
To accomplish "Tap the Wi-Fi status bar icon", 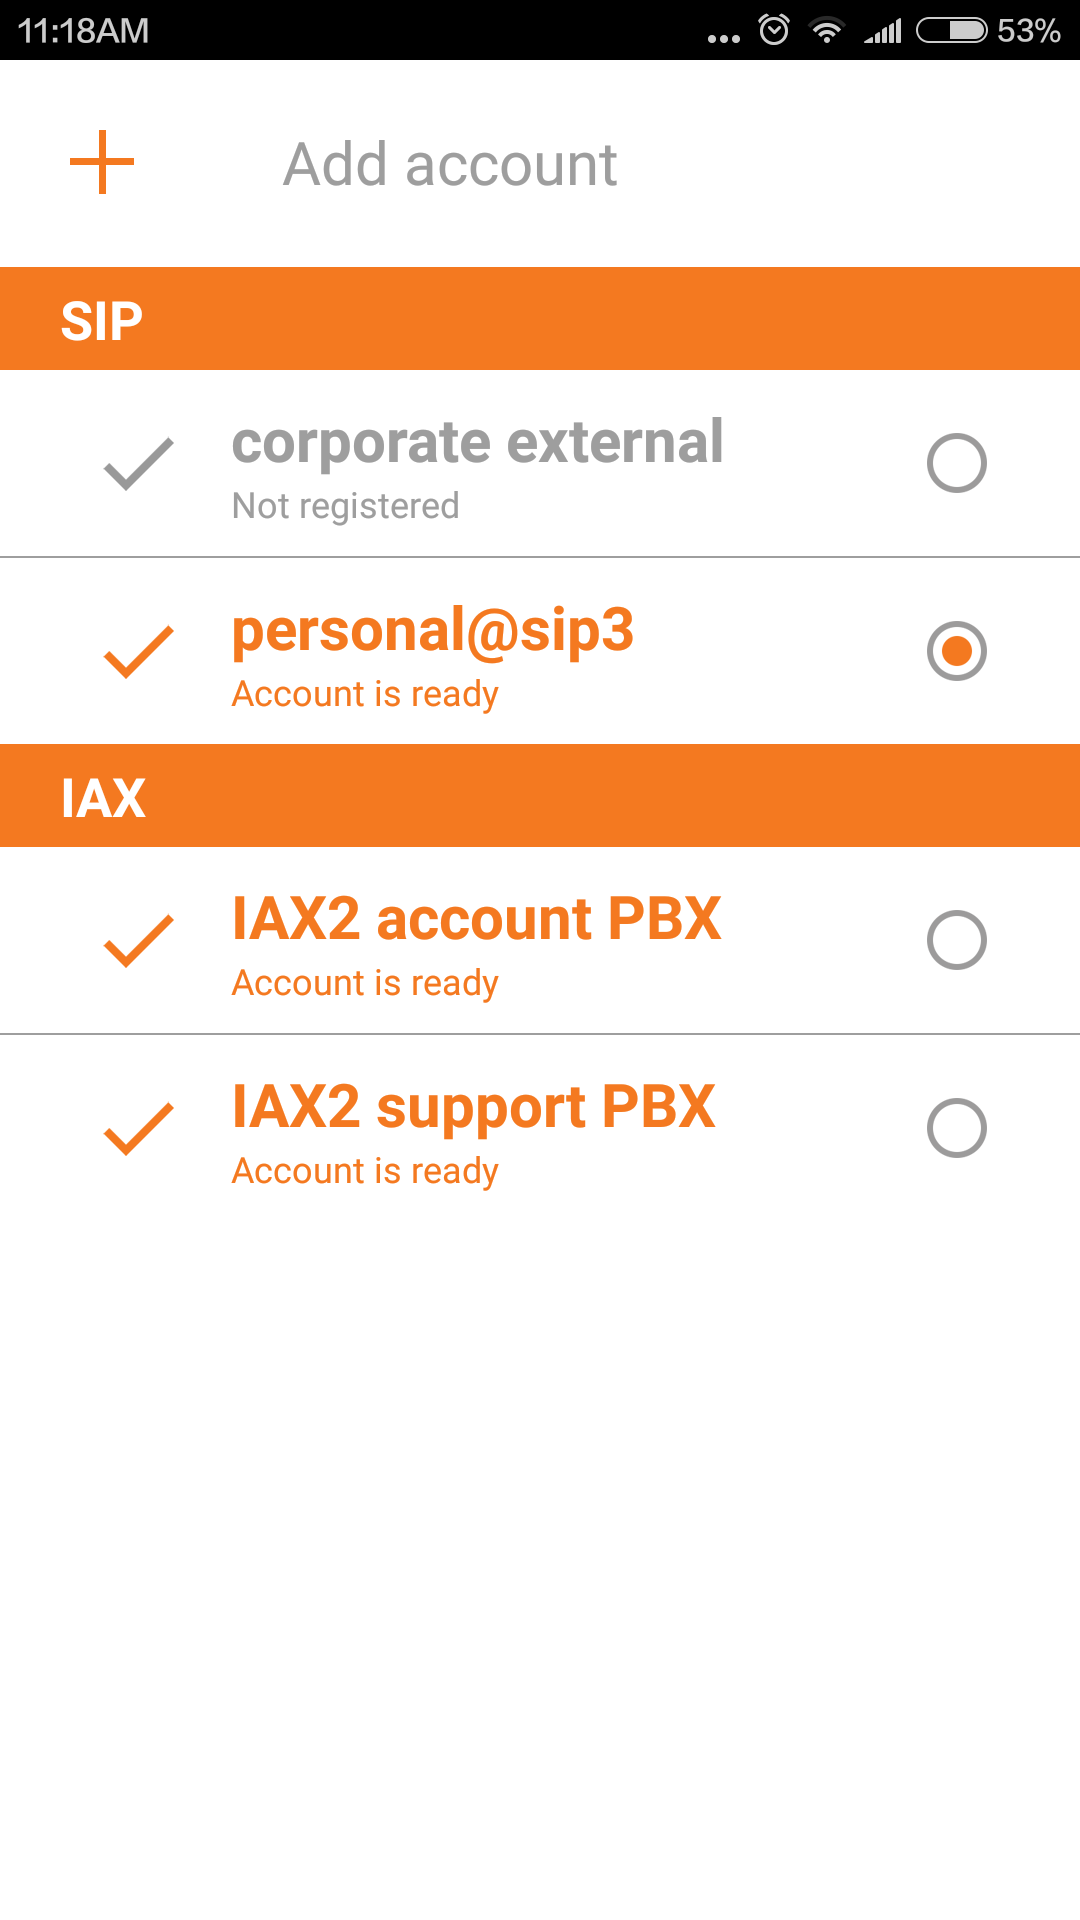I will tap(827, 30).
